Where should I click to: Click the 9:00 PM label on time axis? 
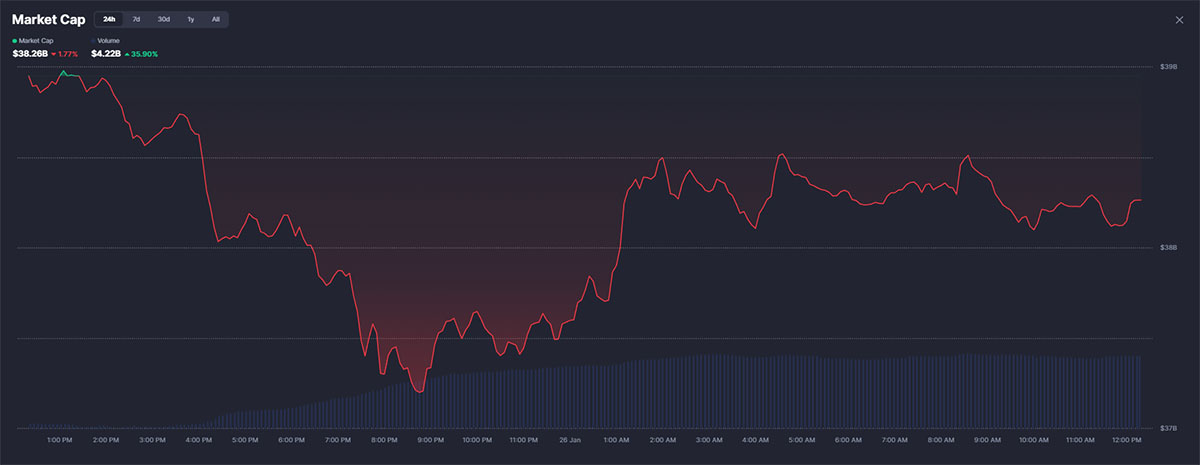431,440
